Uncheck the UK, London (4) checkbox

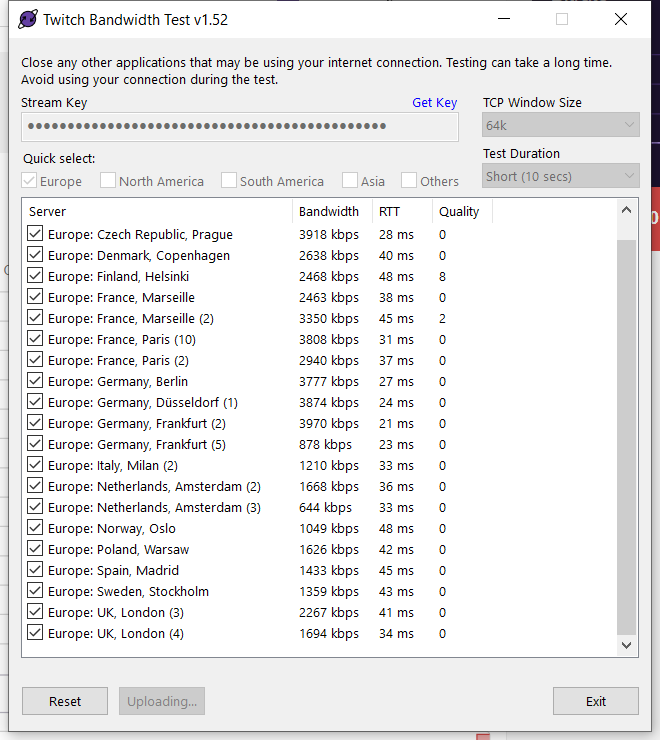[35, 632]
